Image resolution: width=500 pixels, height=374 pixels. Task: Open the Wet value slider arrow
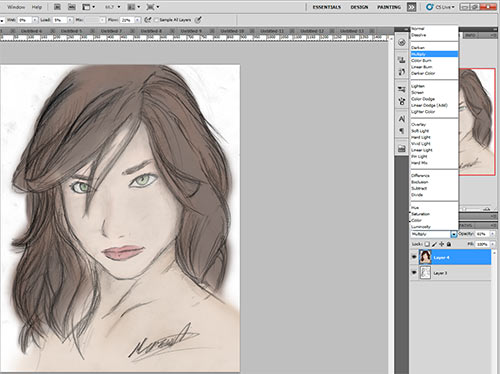pos(35,20)
